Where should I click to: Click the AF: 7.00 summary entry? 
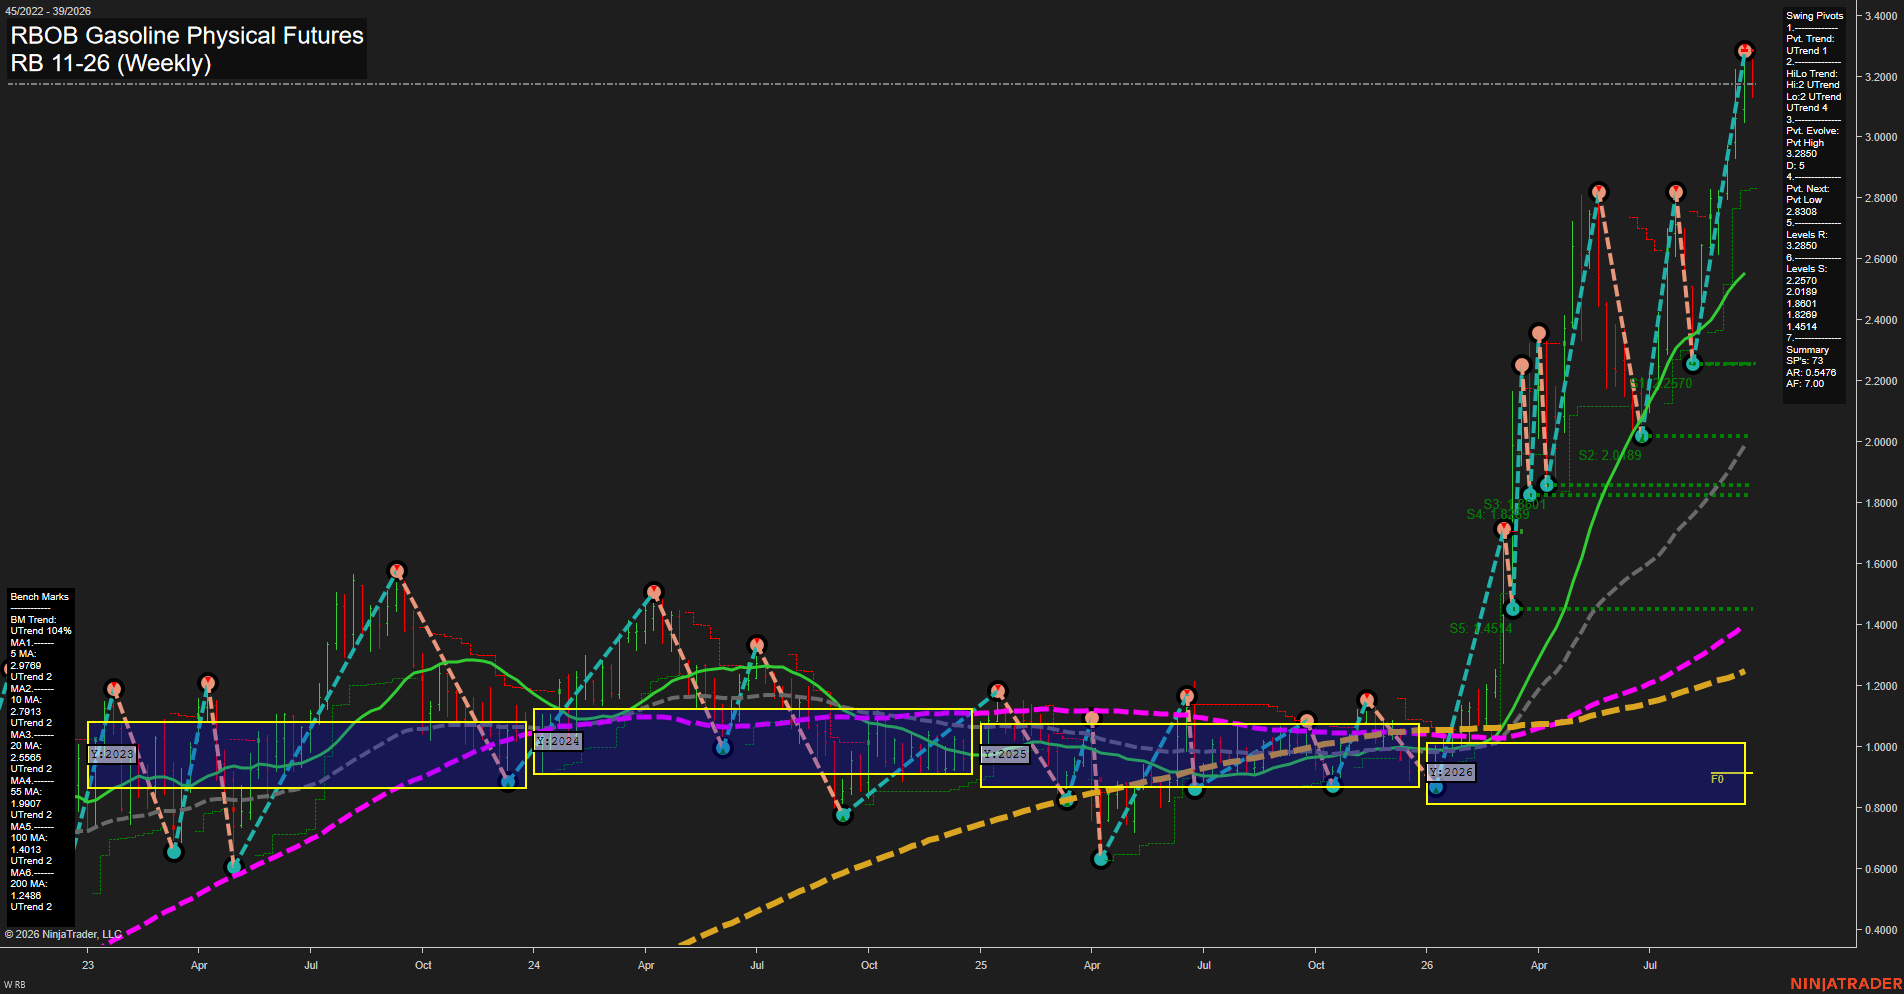pos(1805,384)
